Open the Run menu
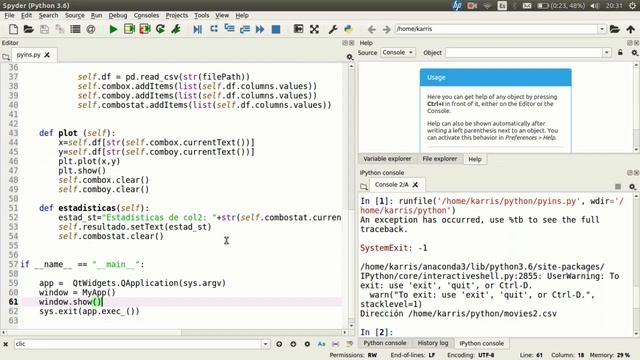 pyautogui.click(x=96, y=15)
